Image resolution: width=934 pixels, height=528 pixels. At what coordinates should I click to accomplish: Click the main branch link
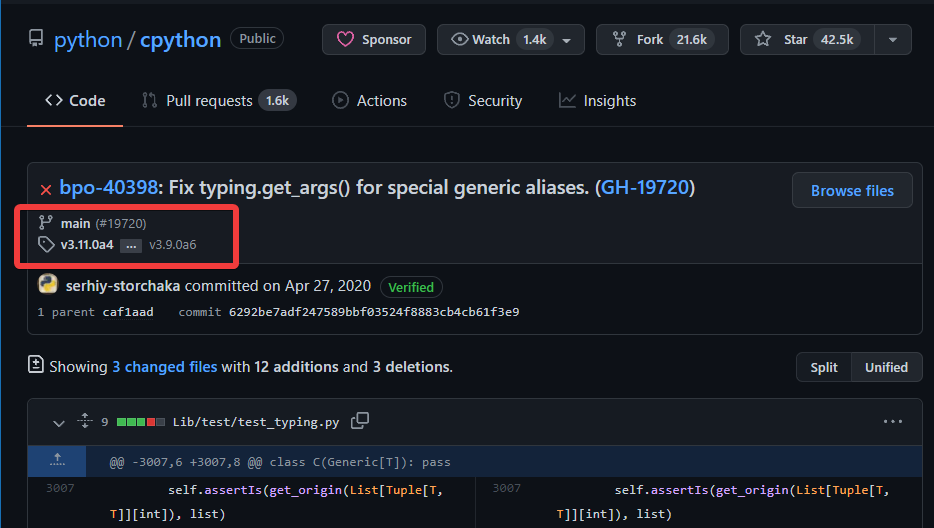(x=75, y=223)
